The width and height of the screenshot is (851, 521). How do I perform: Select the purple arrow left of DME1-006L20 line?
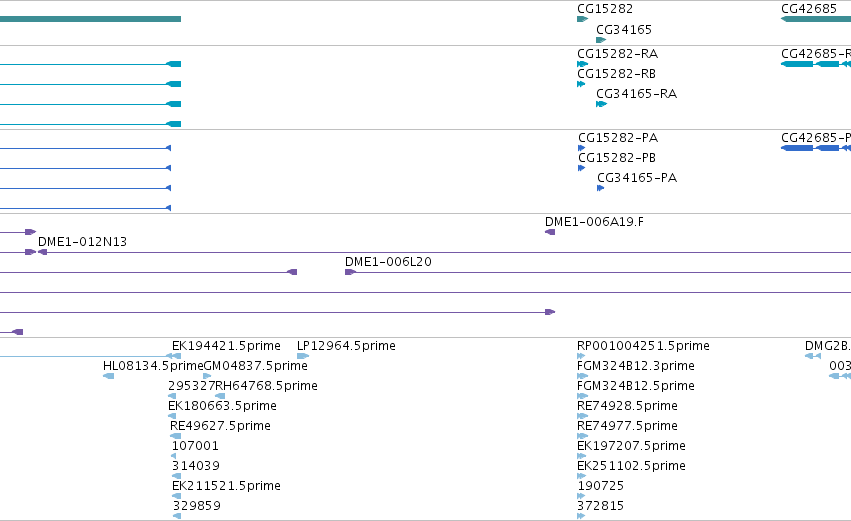tap(351, 272)
